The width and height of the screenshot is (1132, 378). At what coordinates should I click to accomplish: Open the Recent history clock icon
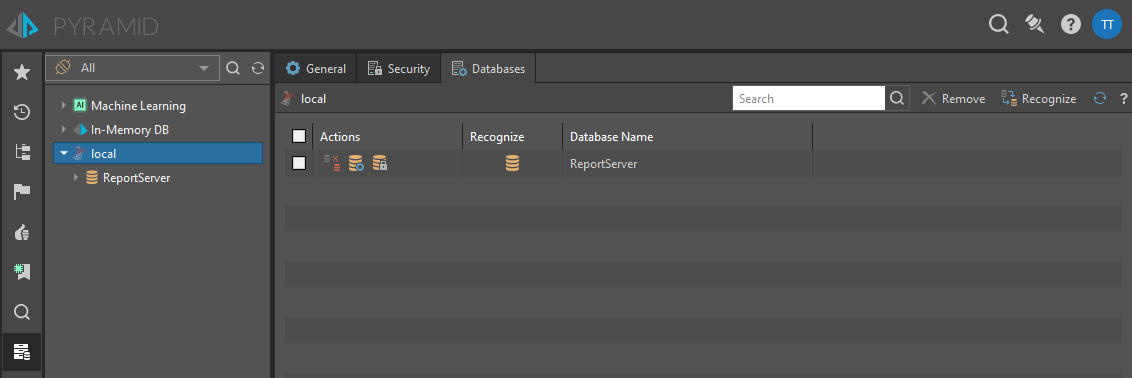[x=22, y=112]
